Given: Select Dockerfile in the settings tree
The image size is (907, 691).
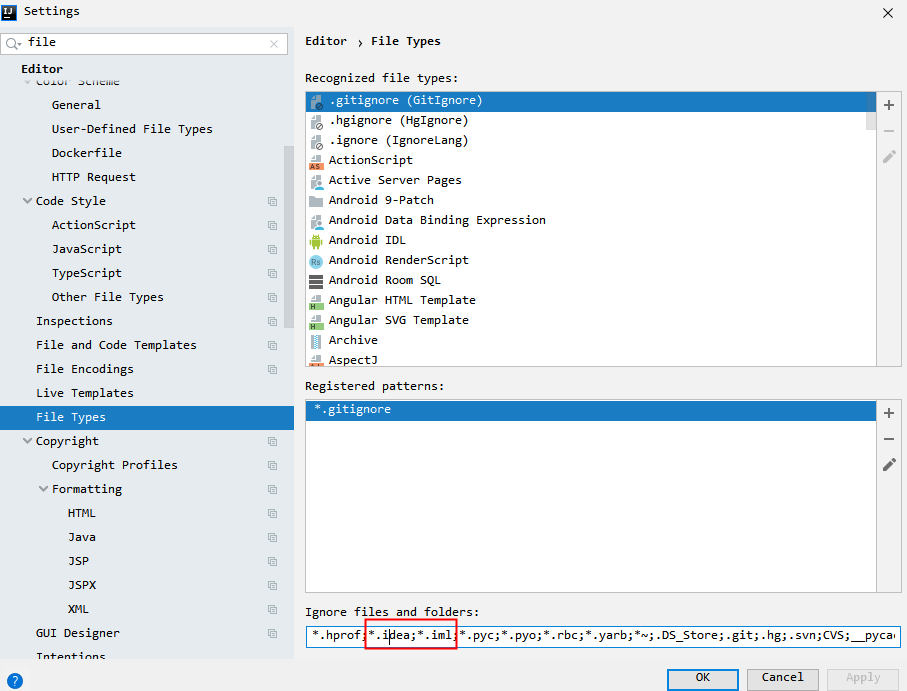Looking at the screenshot, I should [86, 153].
